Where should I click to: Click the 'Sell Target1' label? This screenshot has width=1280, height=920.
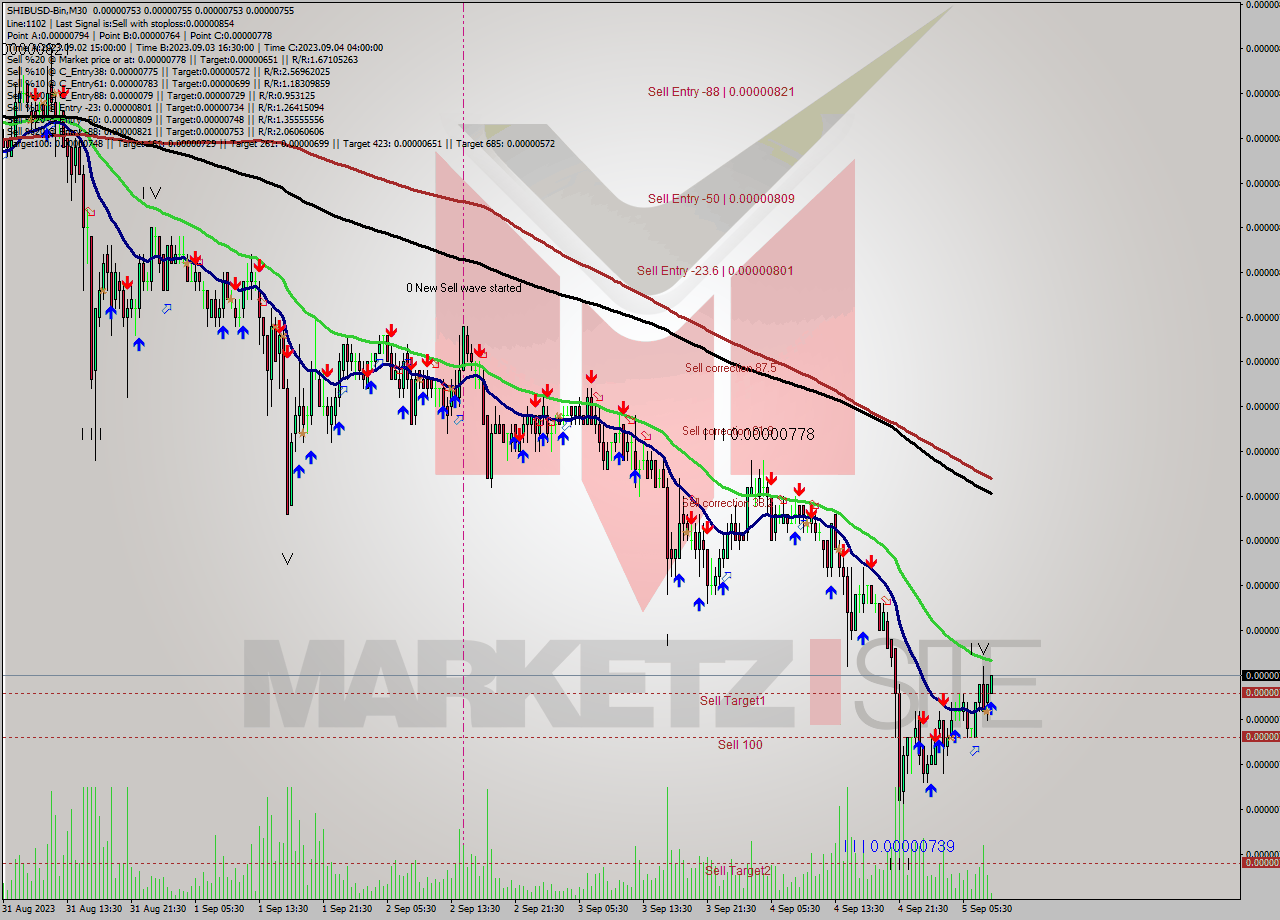[x=732, y=700]
